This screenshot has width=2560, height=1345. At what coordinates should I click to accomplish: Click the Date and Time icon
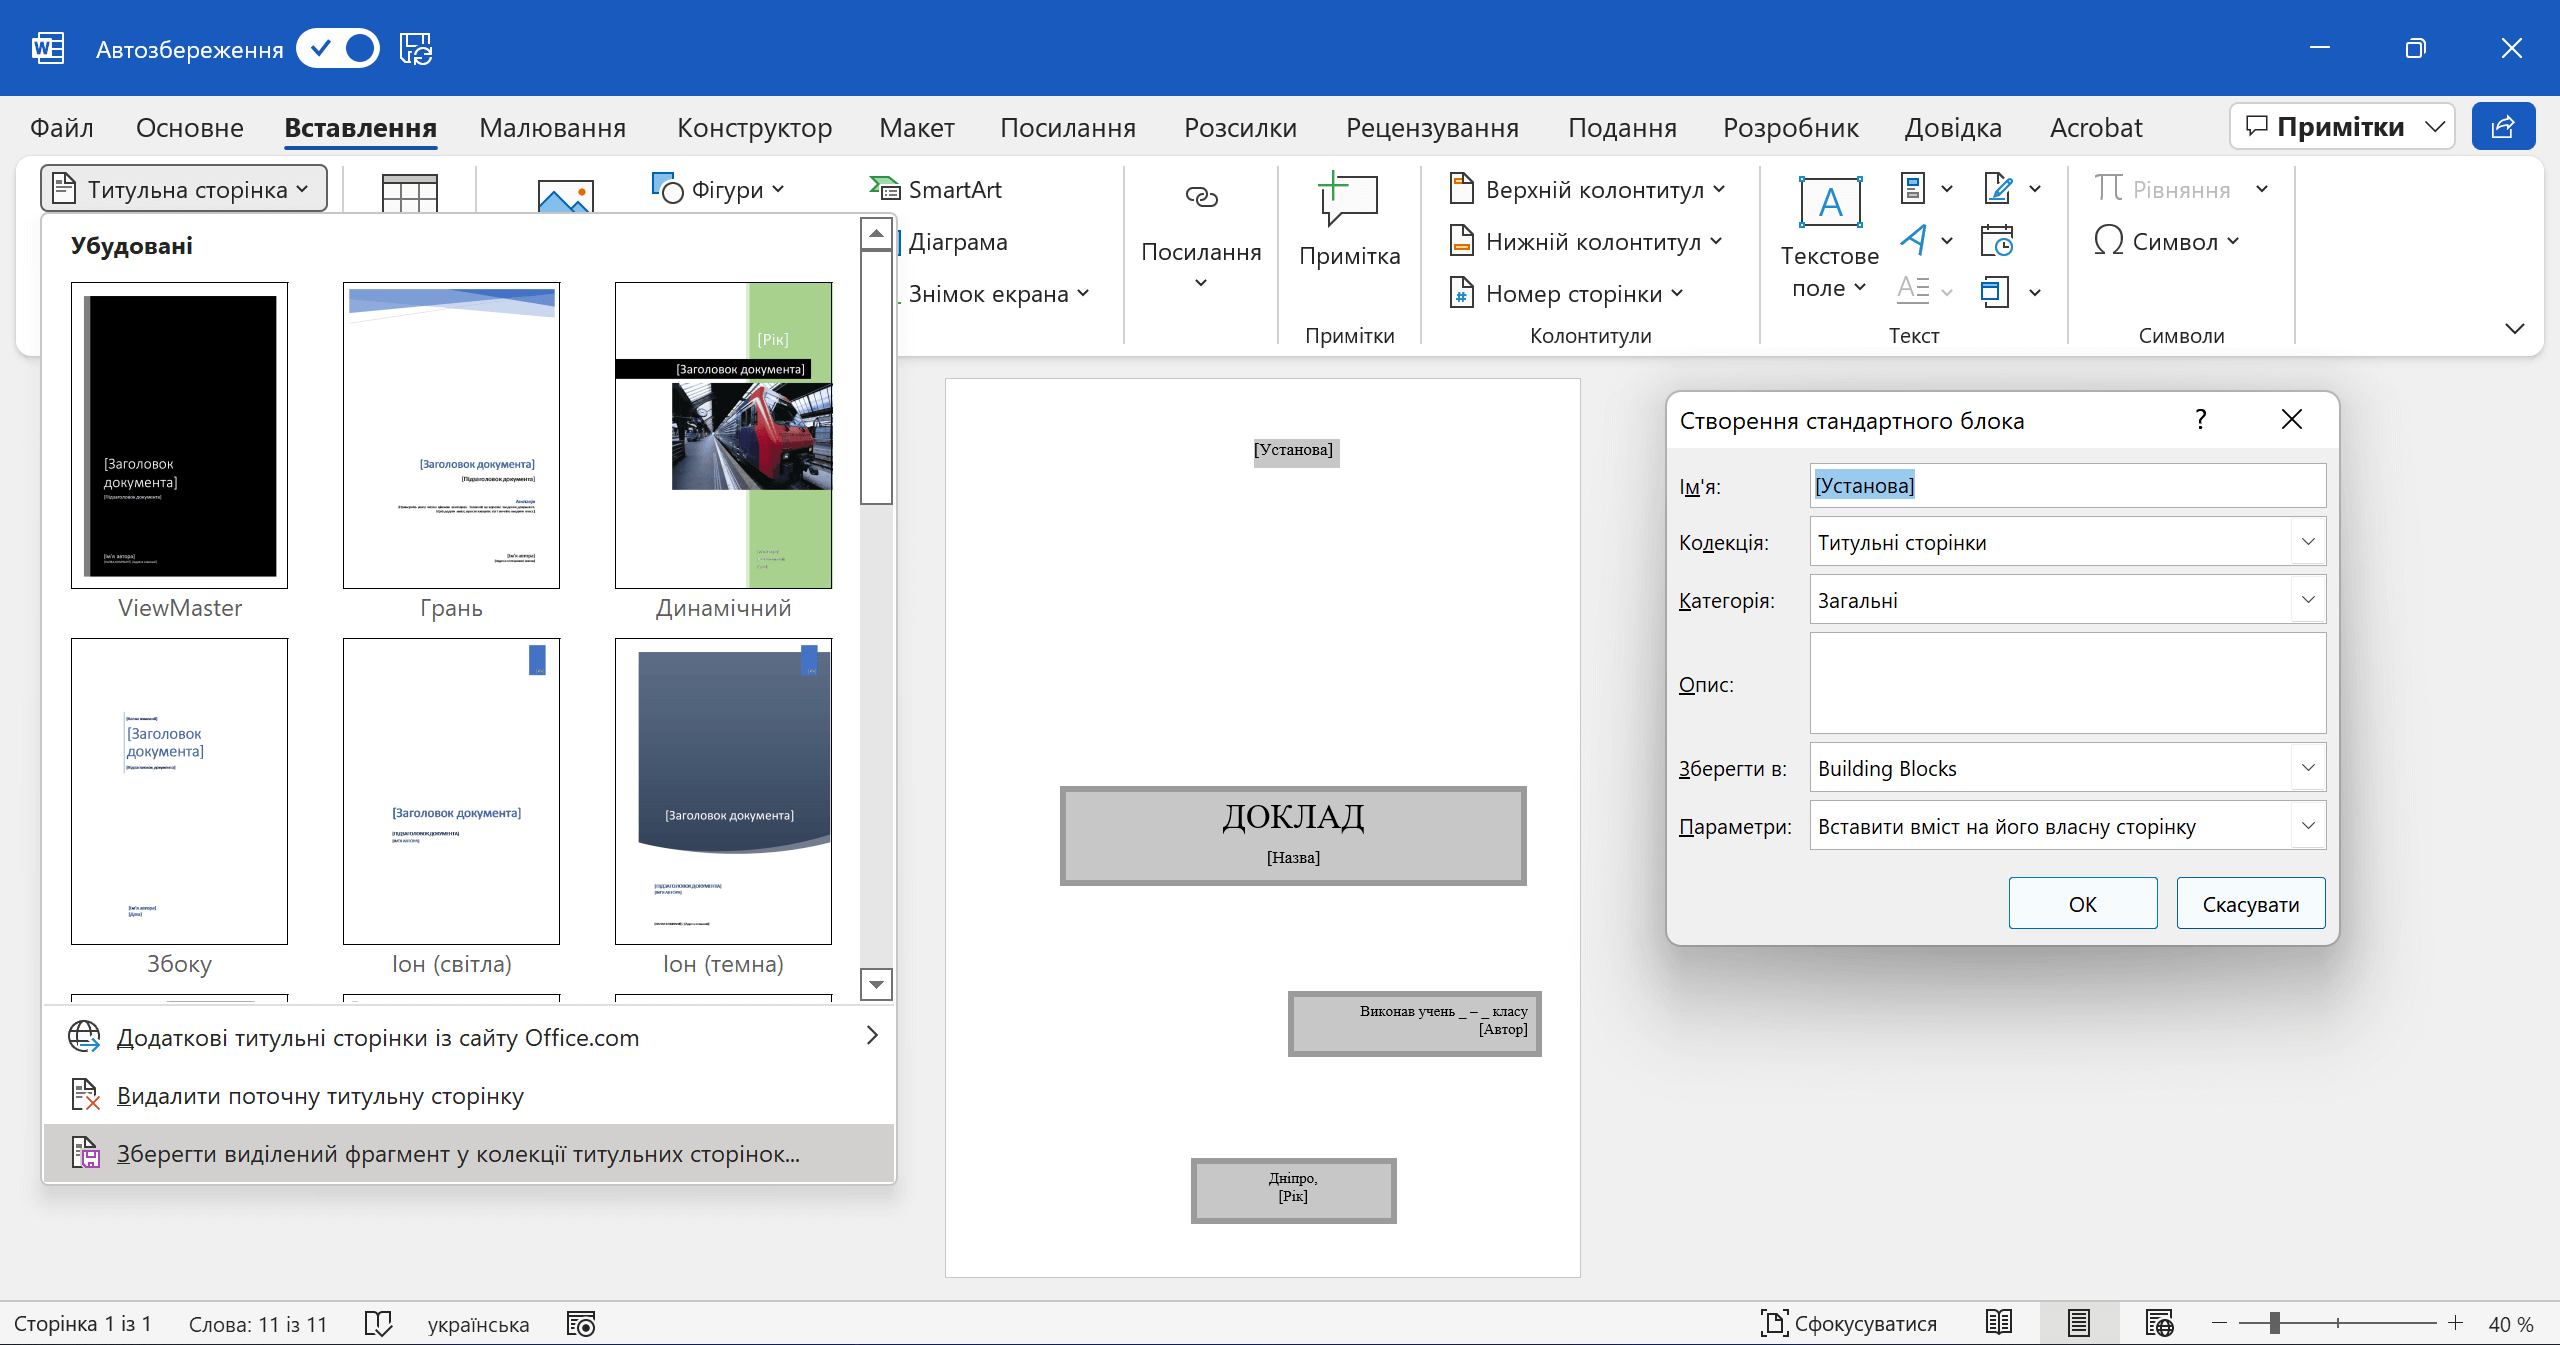[1996, 241]
